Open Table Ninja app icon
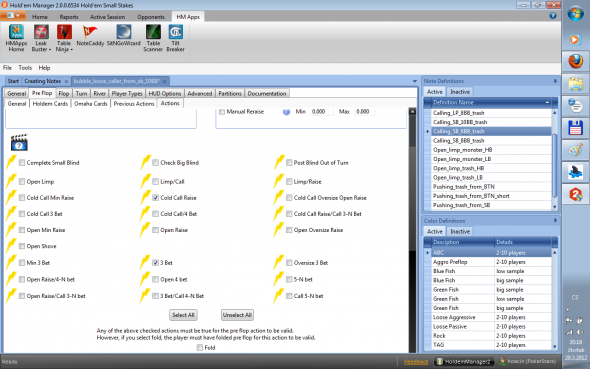The width and height of the screenshot is (590, 369). (64, 32)
